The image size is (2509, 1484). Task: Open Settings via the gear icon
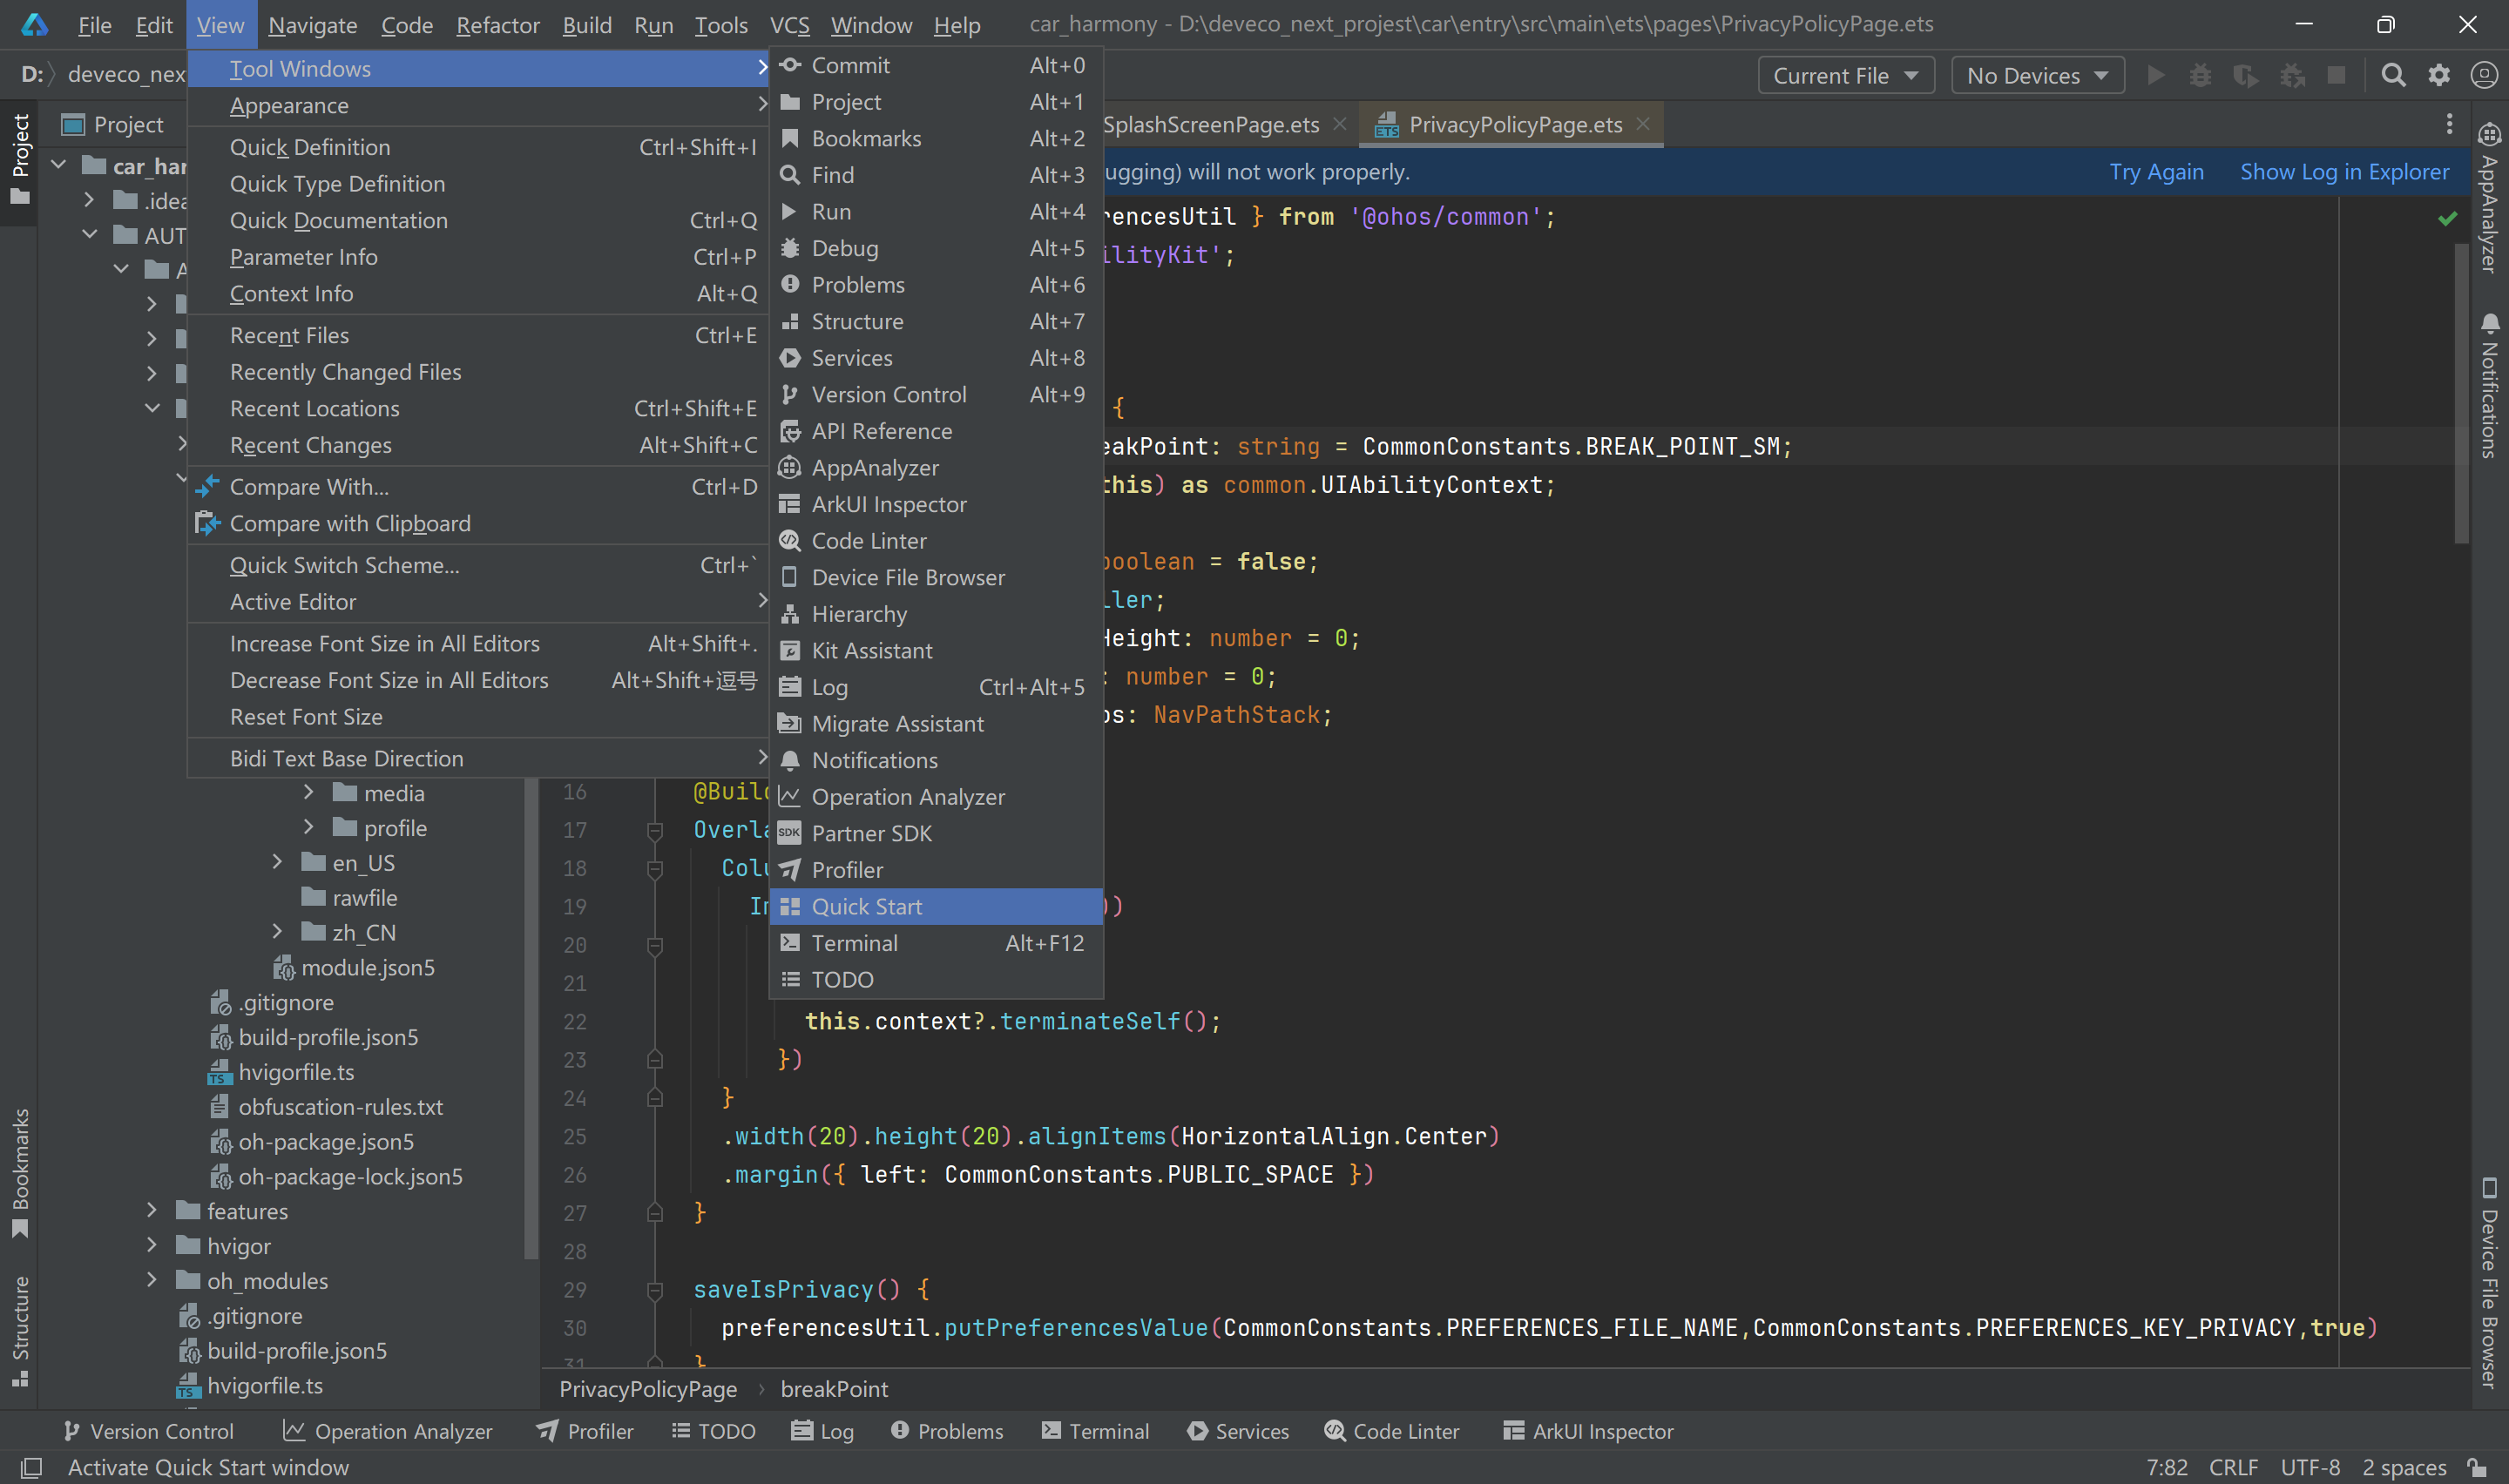2439,76
